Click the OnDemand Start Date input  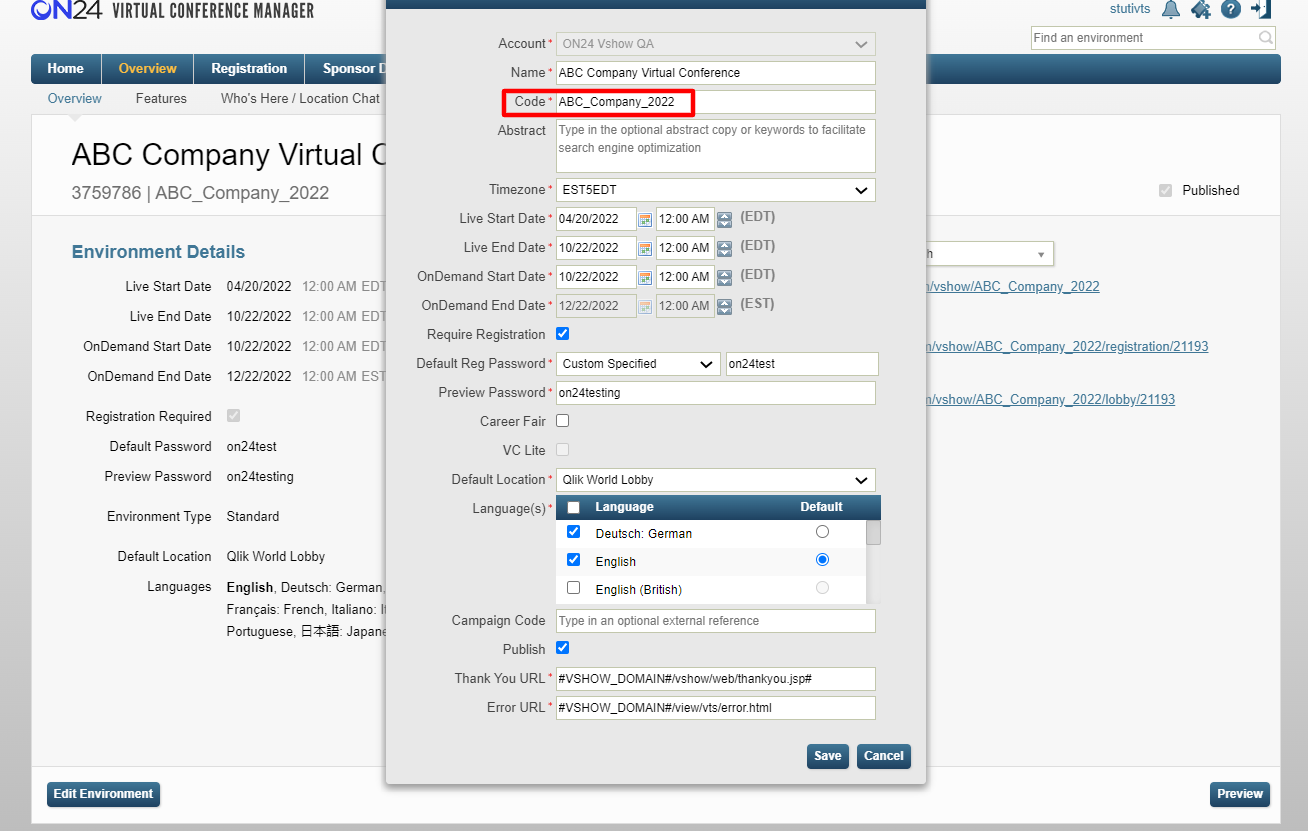[596, 277]
